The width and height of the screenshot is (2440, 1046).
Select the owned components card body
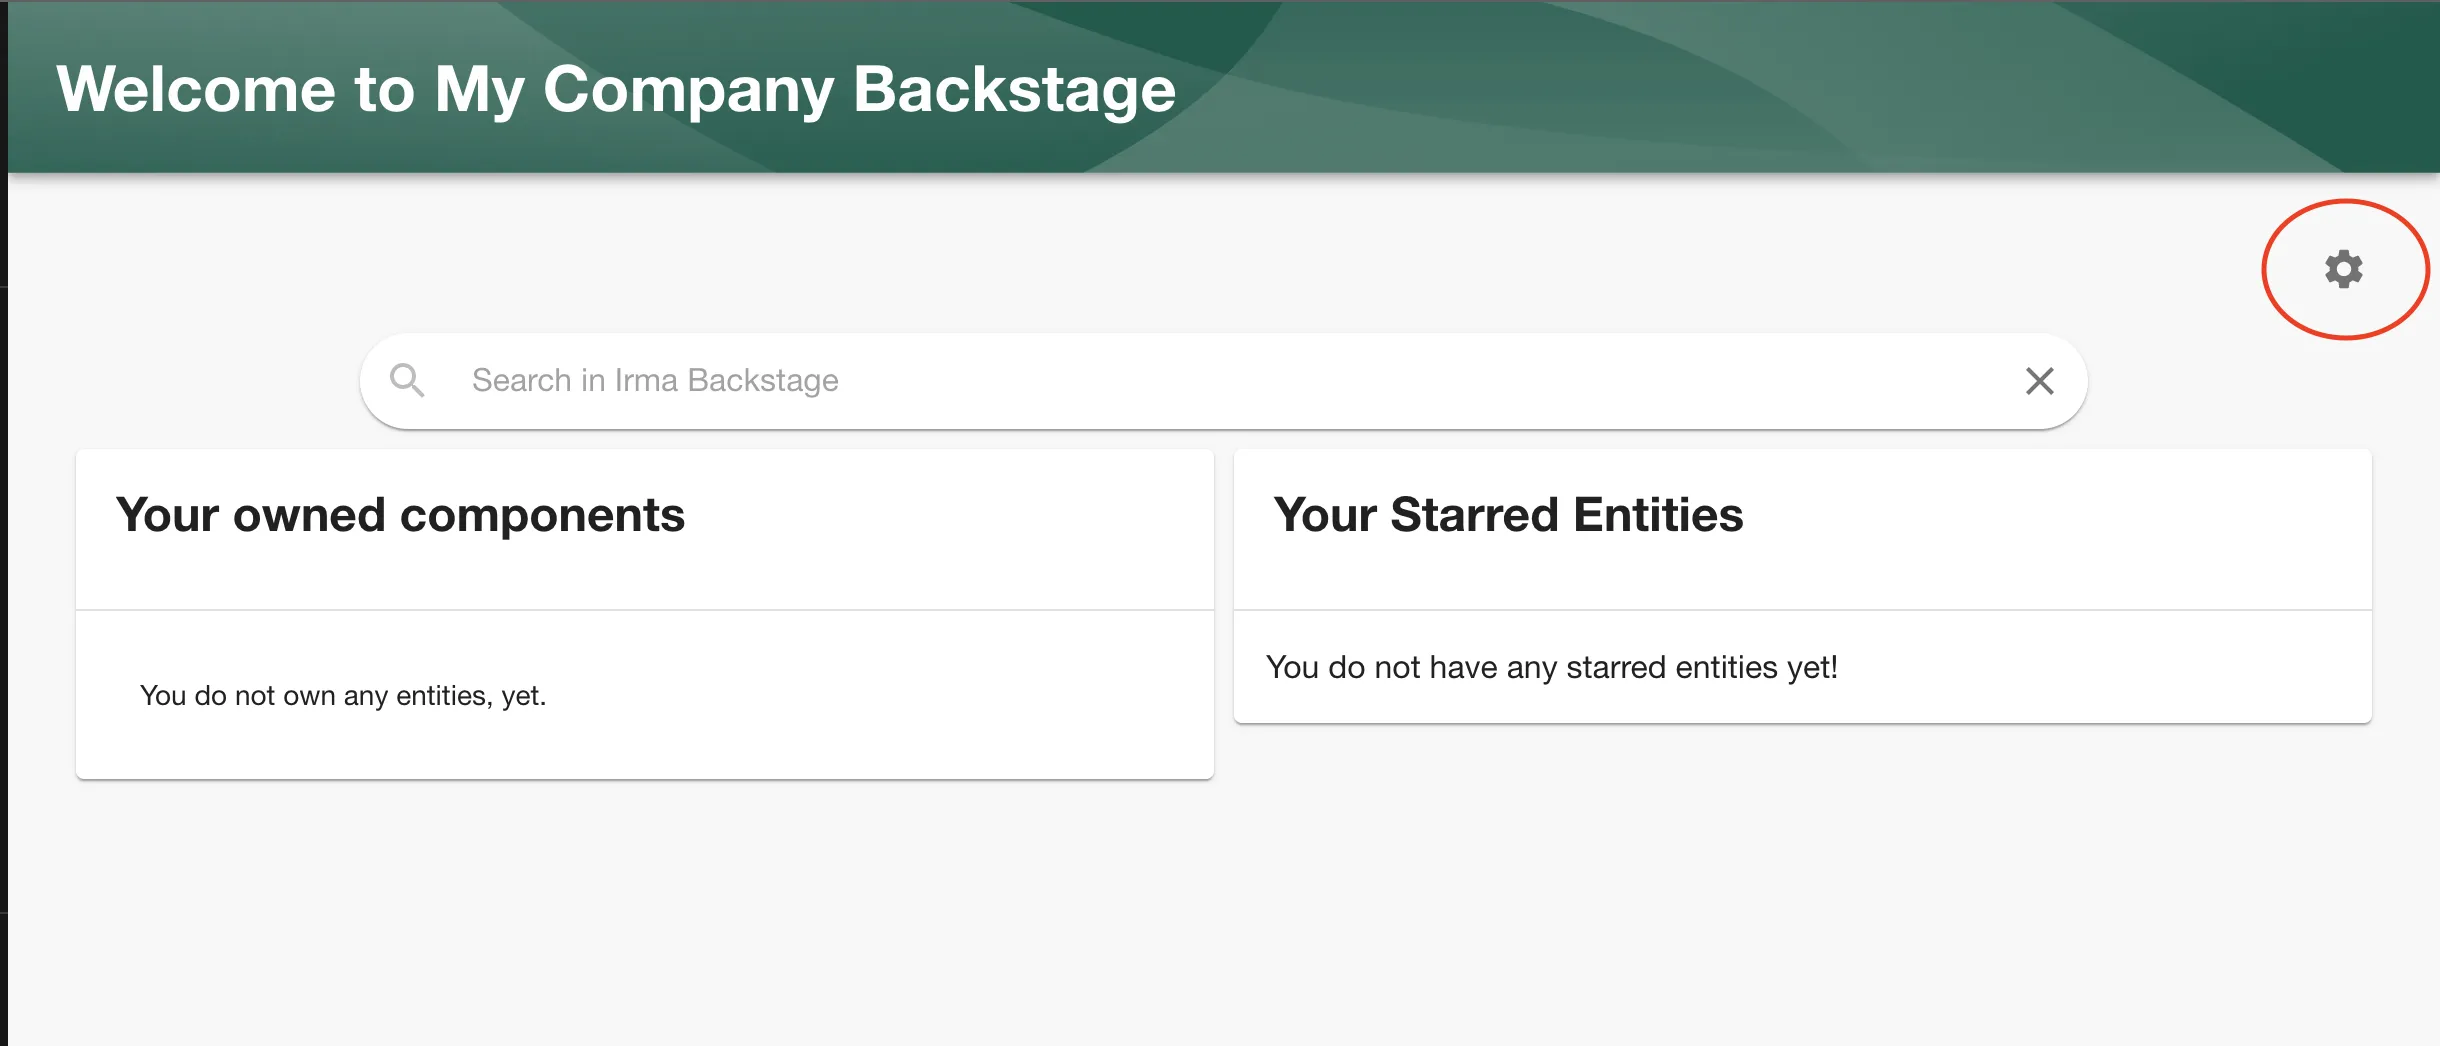click(x=645, y=694)
